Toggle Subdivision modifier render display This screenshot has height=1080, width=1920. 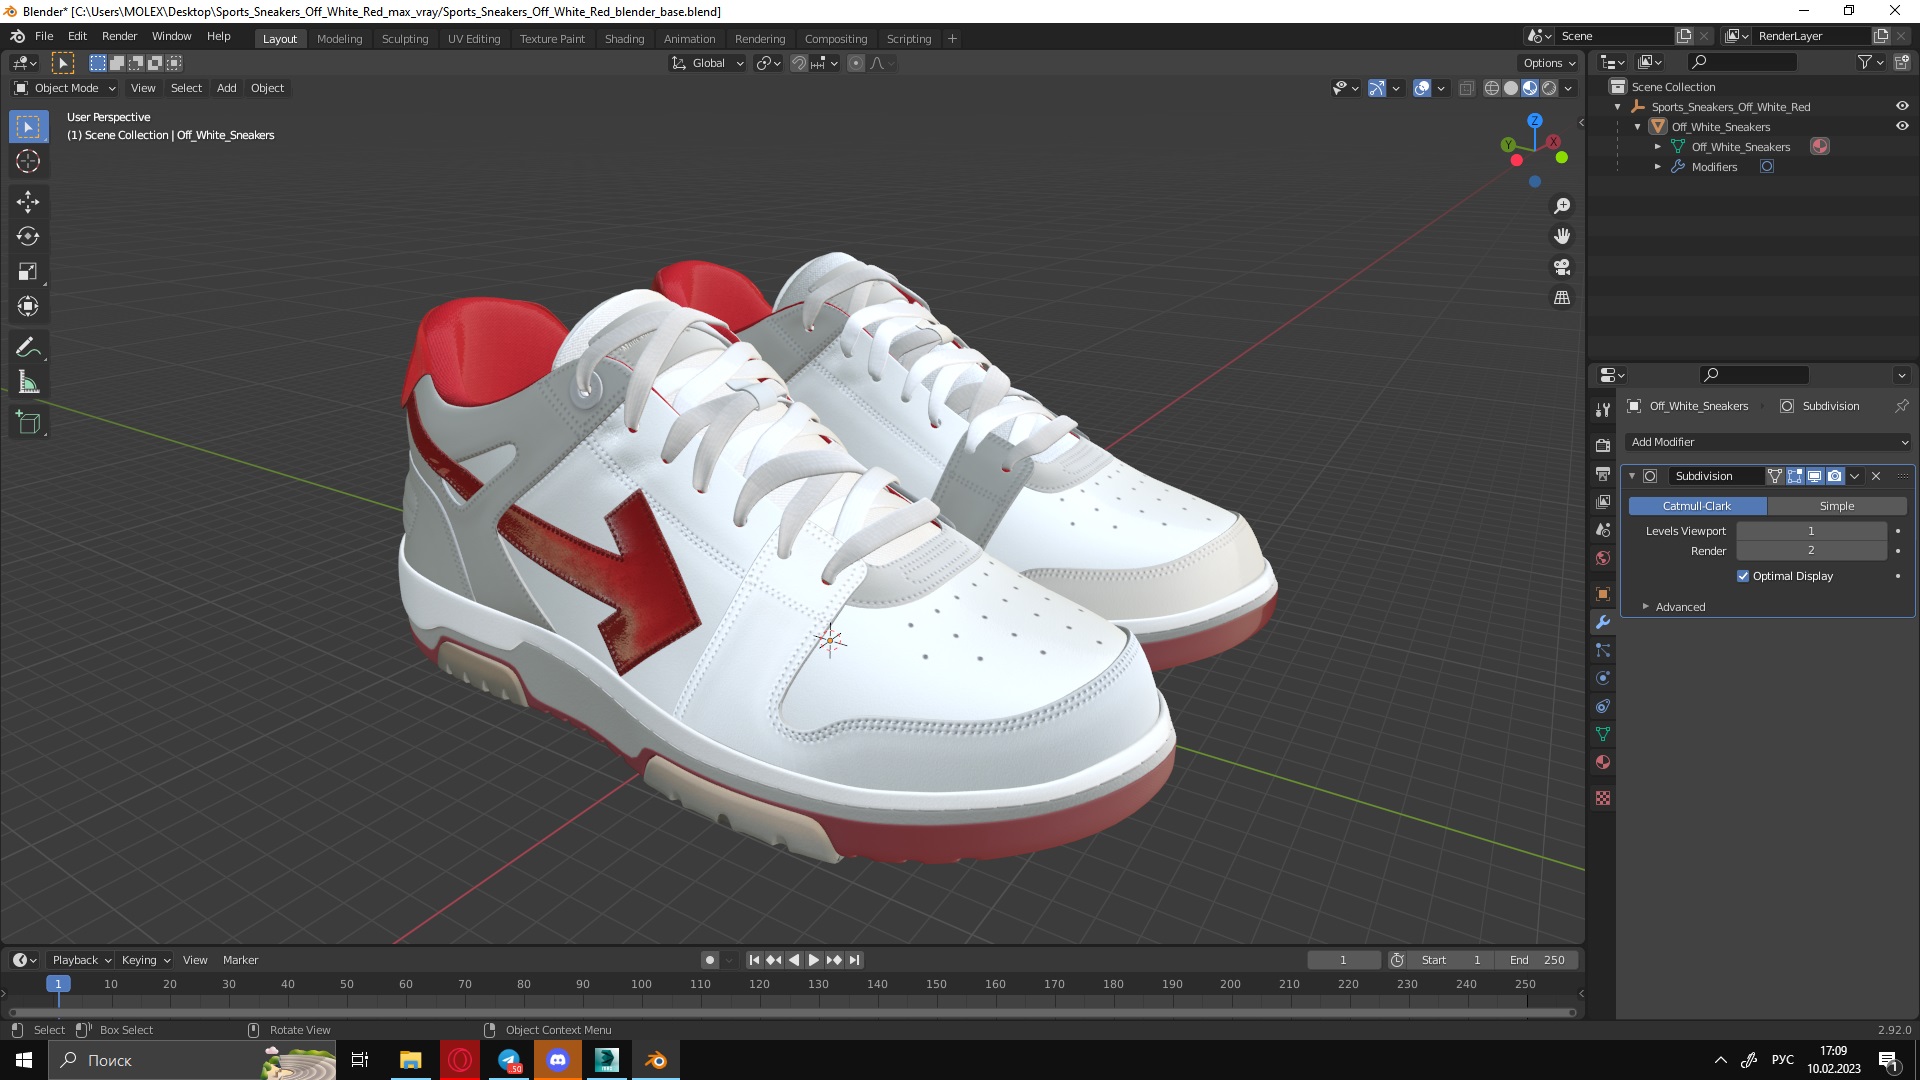tap(1835, 476)
